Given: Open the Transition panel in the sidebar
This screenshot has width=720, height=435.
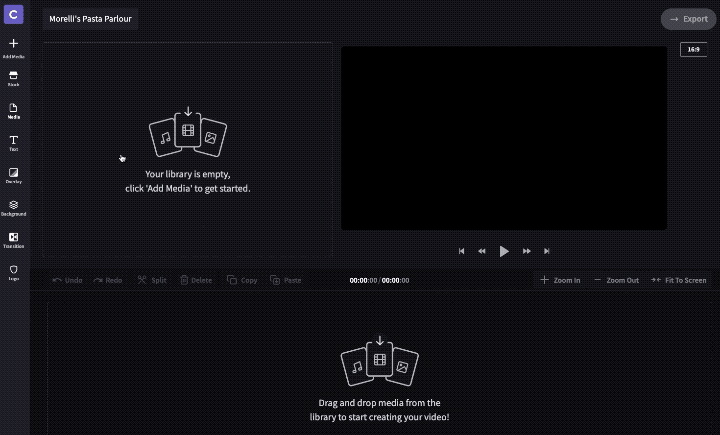Looking at the screenshot, I should pos(13,240).
